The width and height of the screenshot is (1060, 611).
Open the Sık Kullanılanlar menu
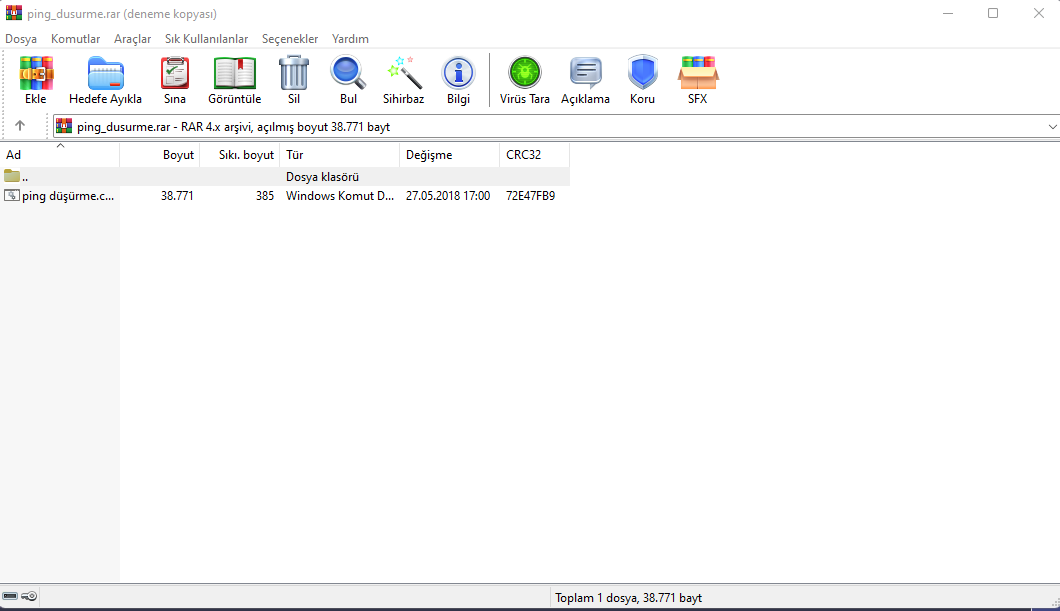click(206, 39)
